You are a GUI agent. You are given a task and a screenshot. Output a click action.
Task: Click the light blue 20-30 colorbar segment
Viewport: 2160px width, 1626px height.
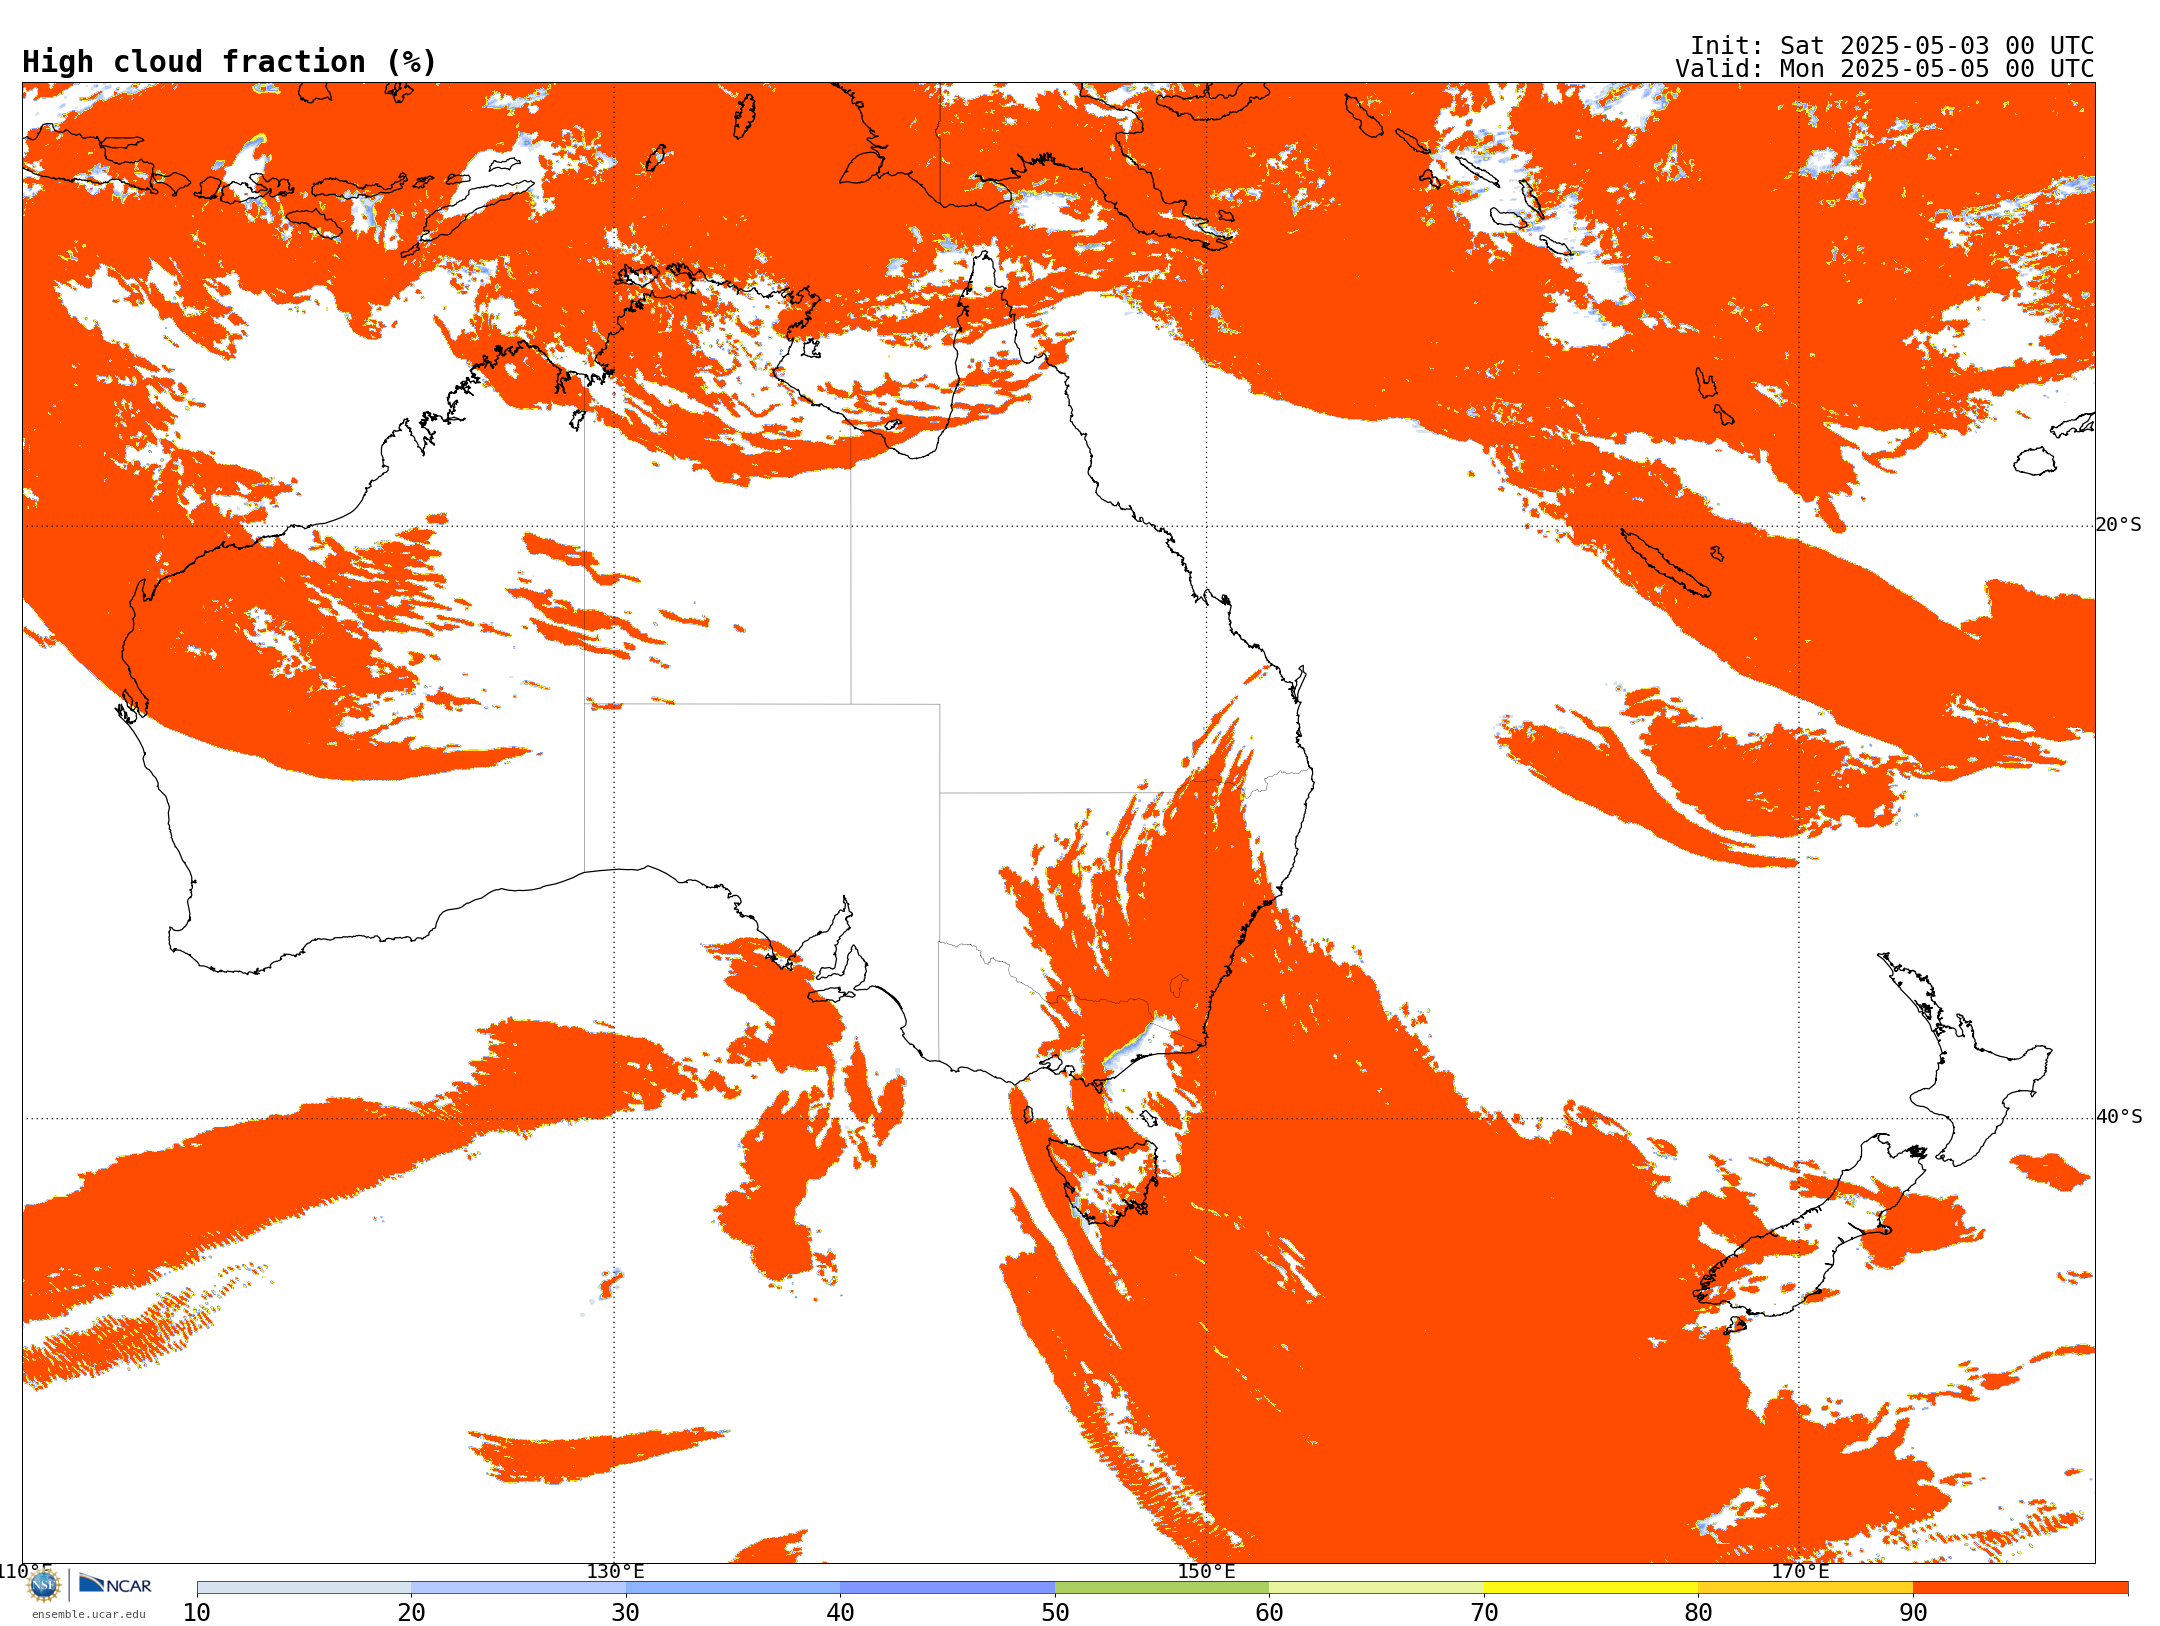(x=518, y=1588)
